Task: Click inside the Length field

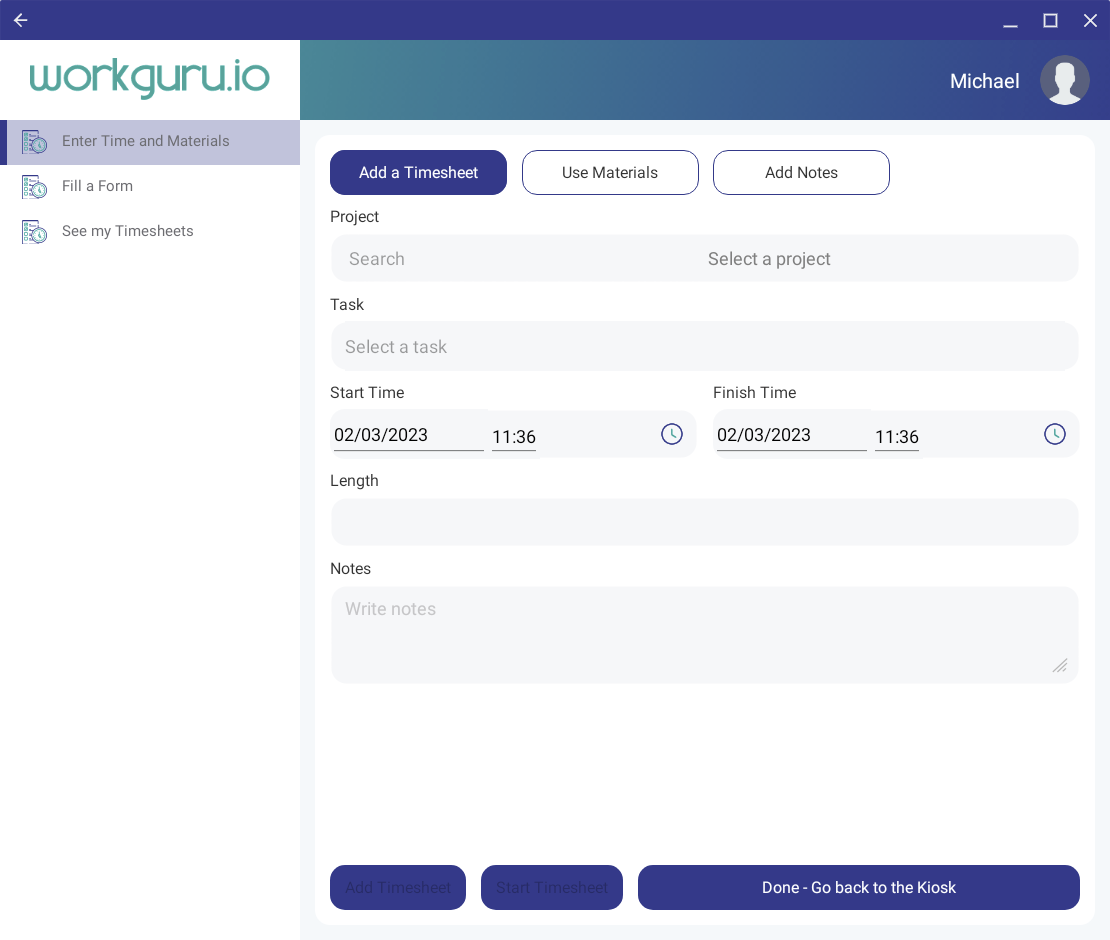Action: pos(704,521)
